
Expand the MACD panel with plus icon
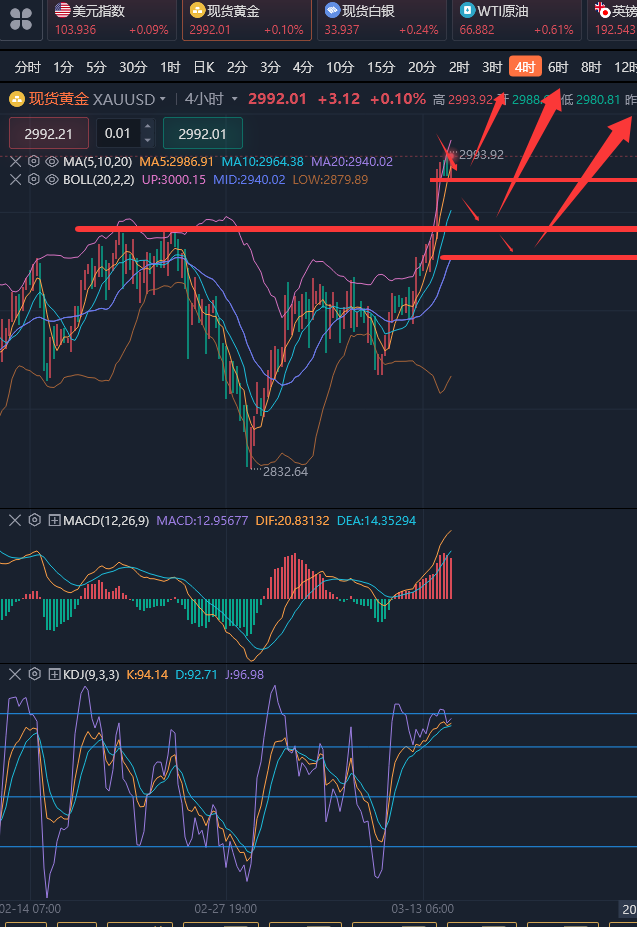pyautogui.click(x=54, y=520)
